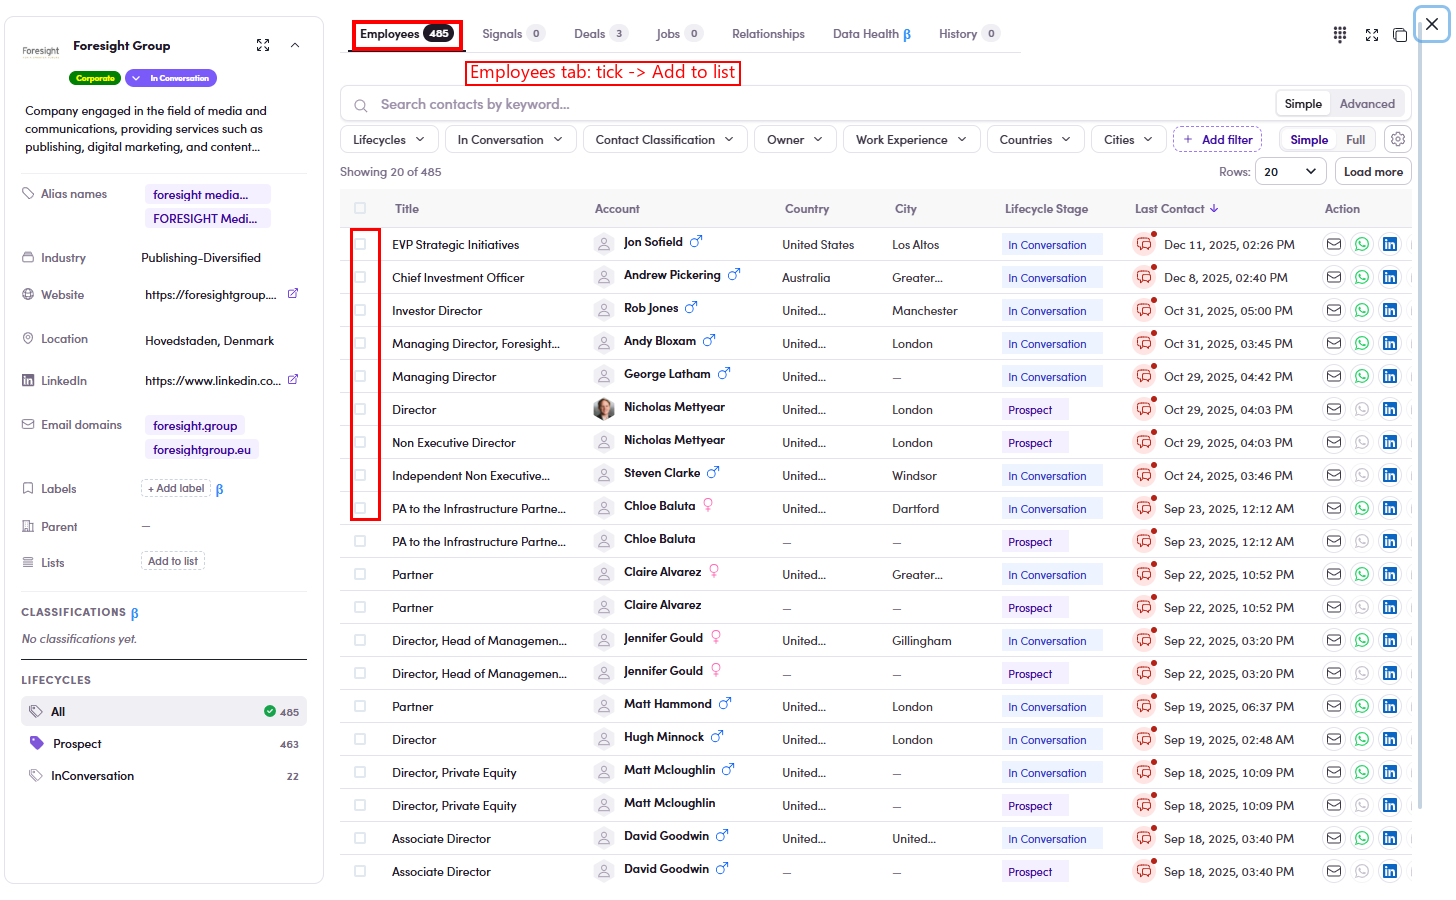
Task: Sort by Last Contact arrow
Action: click(x=1214, y=208)
